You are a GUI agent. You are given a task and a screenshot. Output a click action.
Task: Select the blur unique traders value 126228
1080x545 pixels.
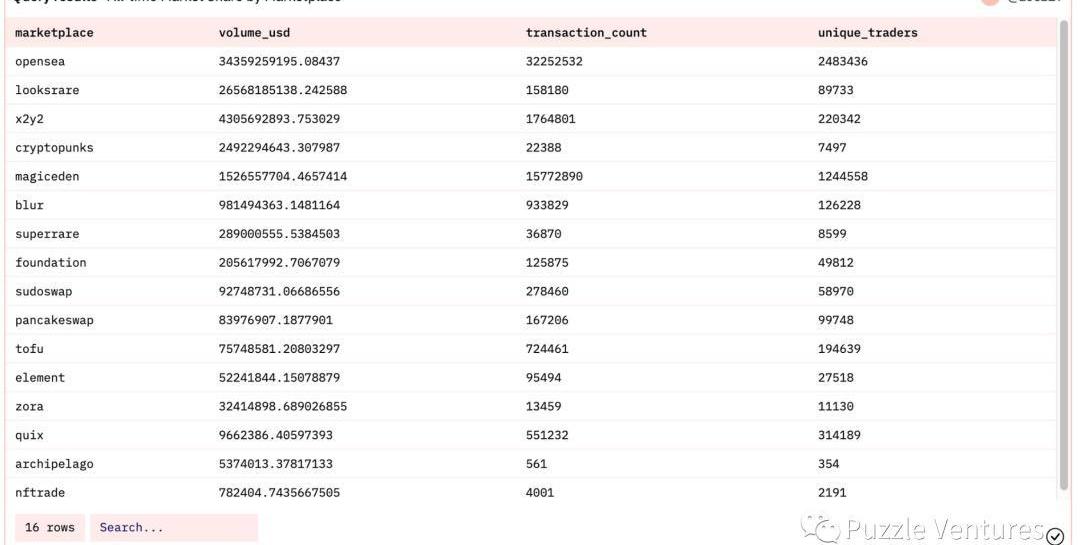click(x=839, y=206)
